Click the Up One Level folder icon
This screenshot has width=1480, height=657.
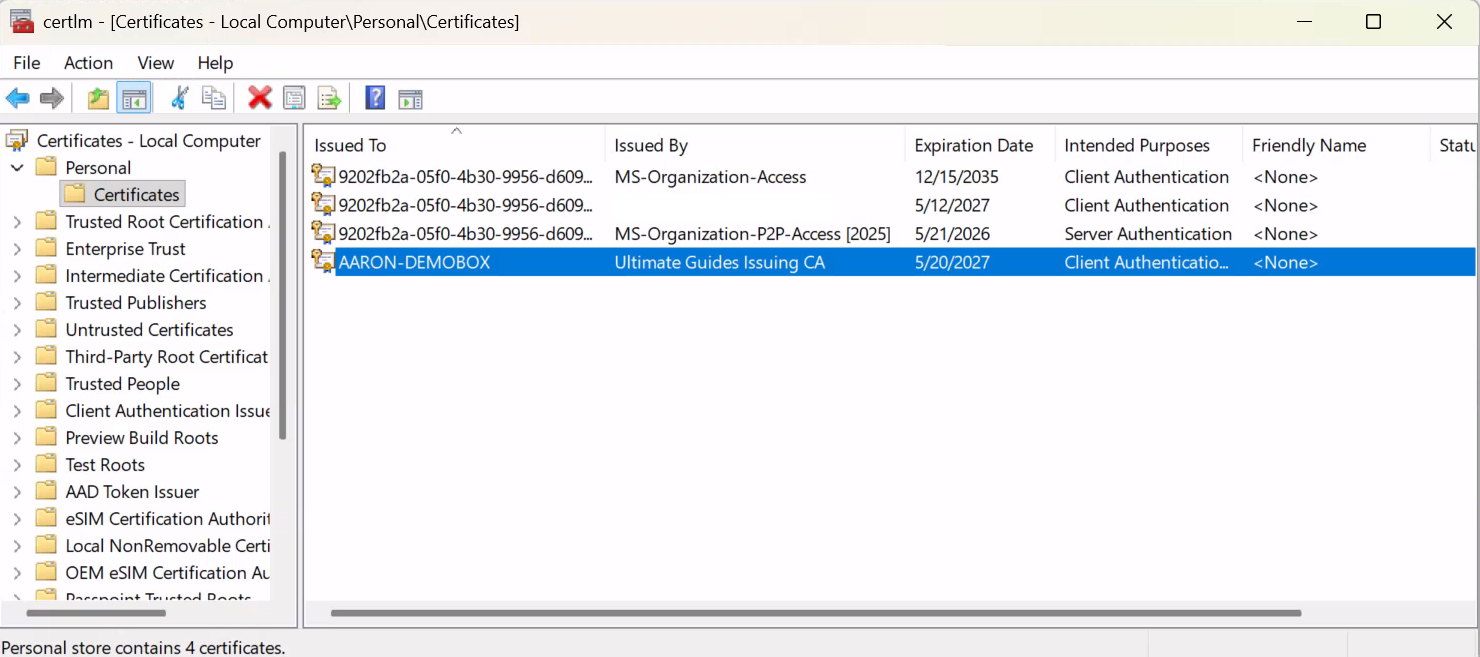[x=98, y=98]
